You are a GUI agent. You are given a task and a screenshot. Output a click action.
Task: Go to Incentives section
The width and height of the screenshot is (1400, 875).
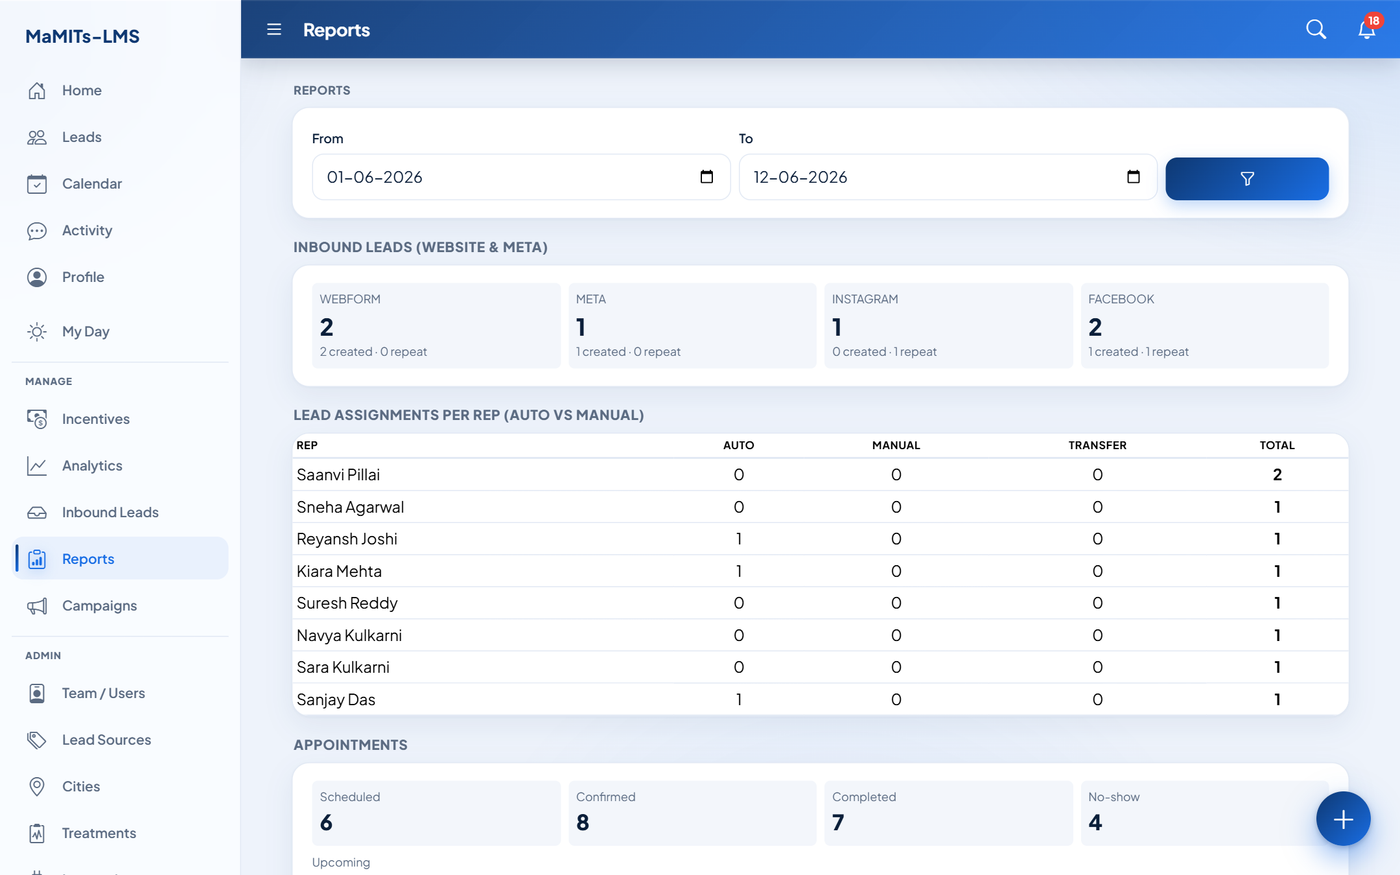tap(120, 419)
